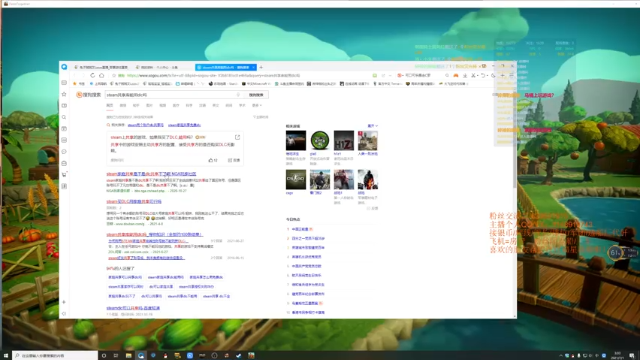Viewport: 640px width, 360px height.
Task: Click the CS:GO game thumbnail
Action: pos(296,180)
